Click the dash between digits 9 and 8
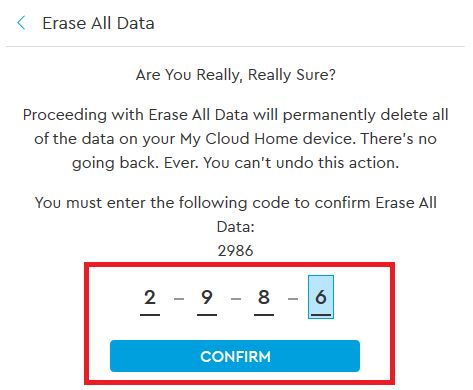 point(236,299)
